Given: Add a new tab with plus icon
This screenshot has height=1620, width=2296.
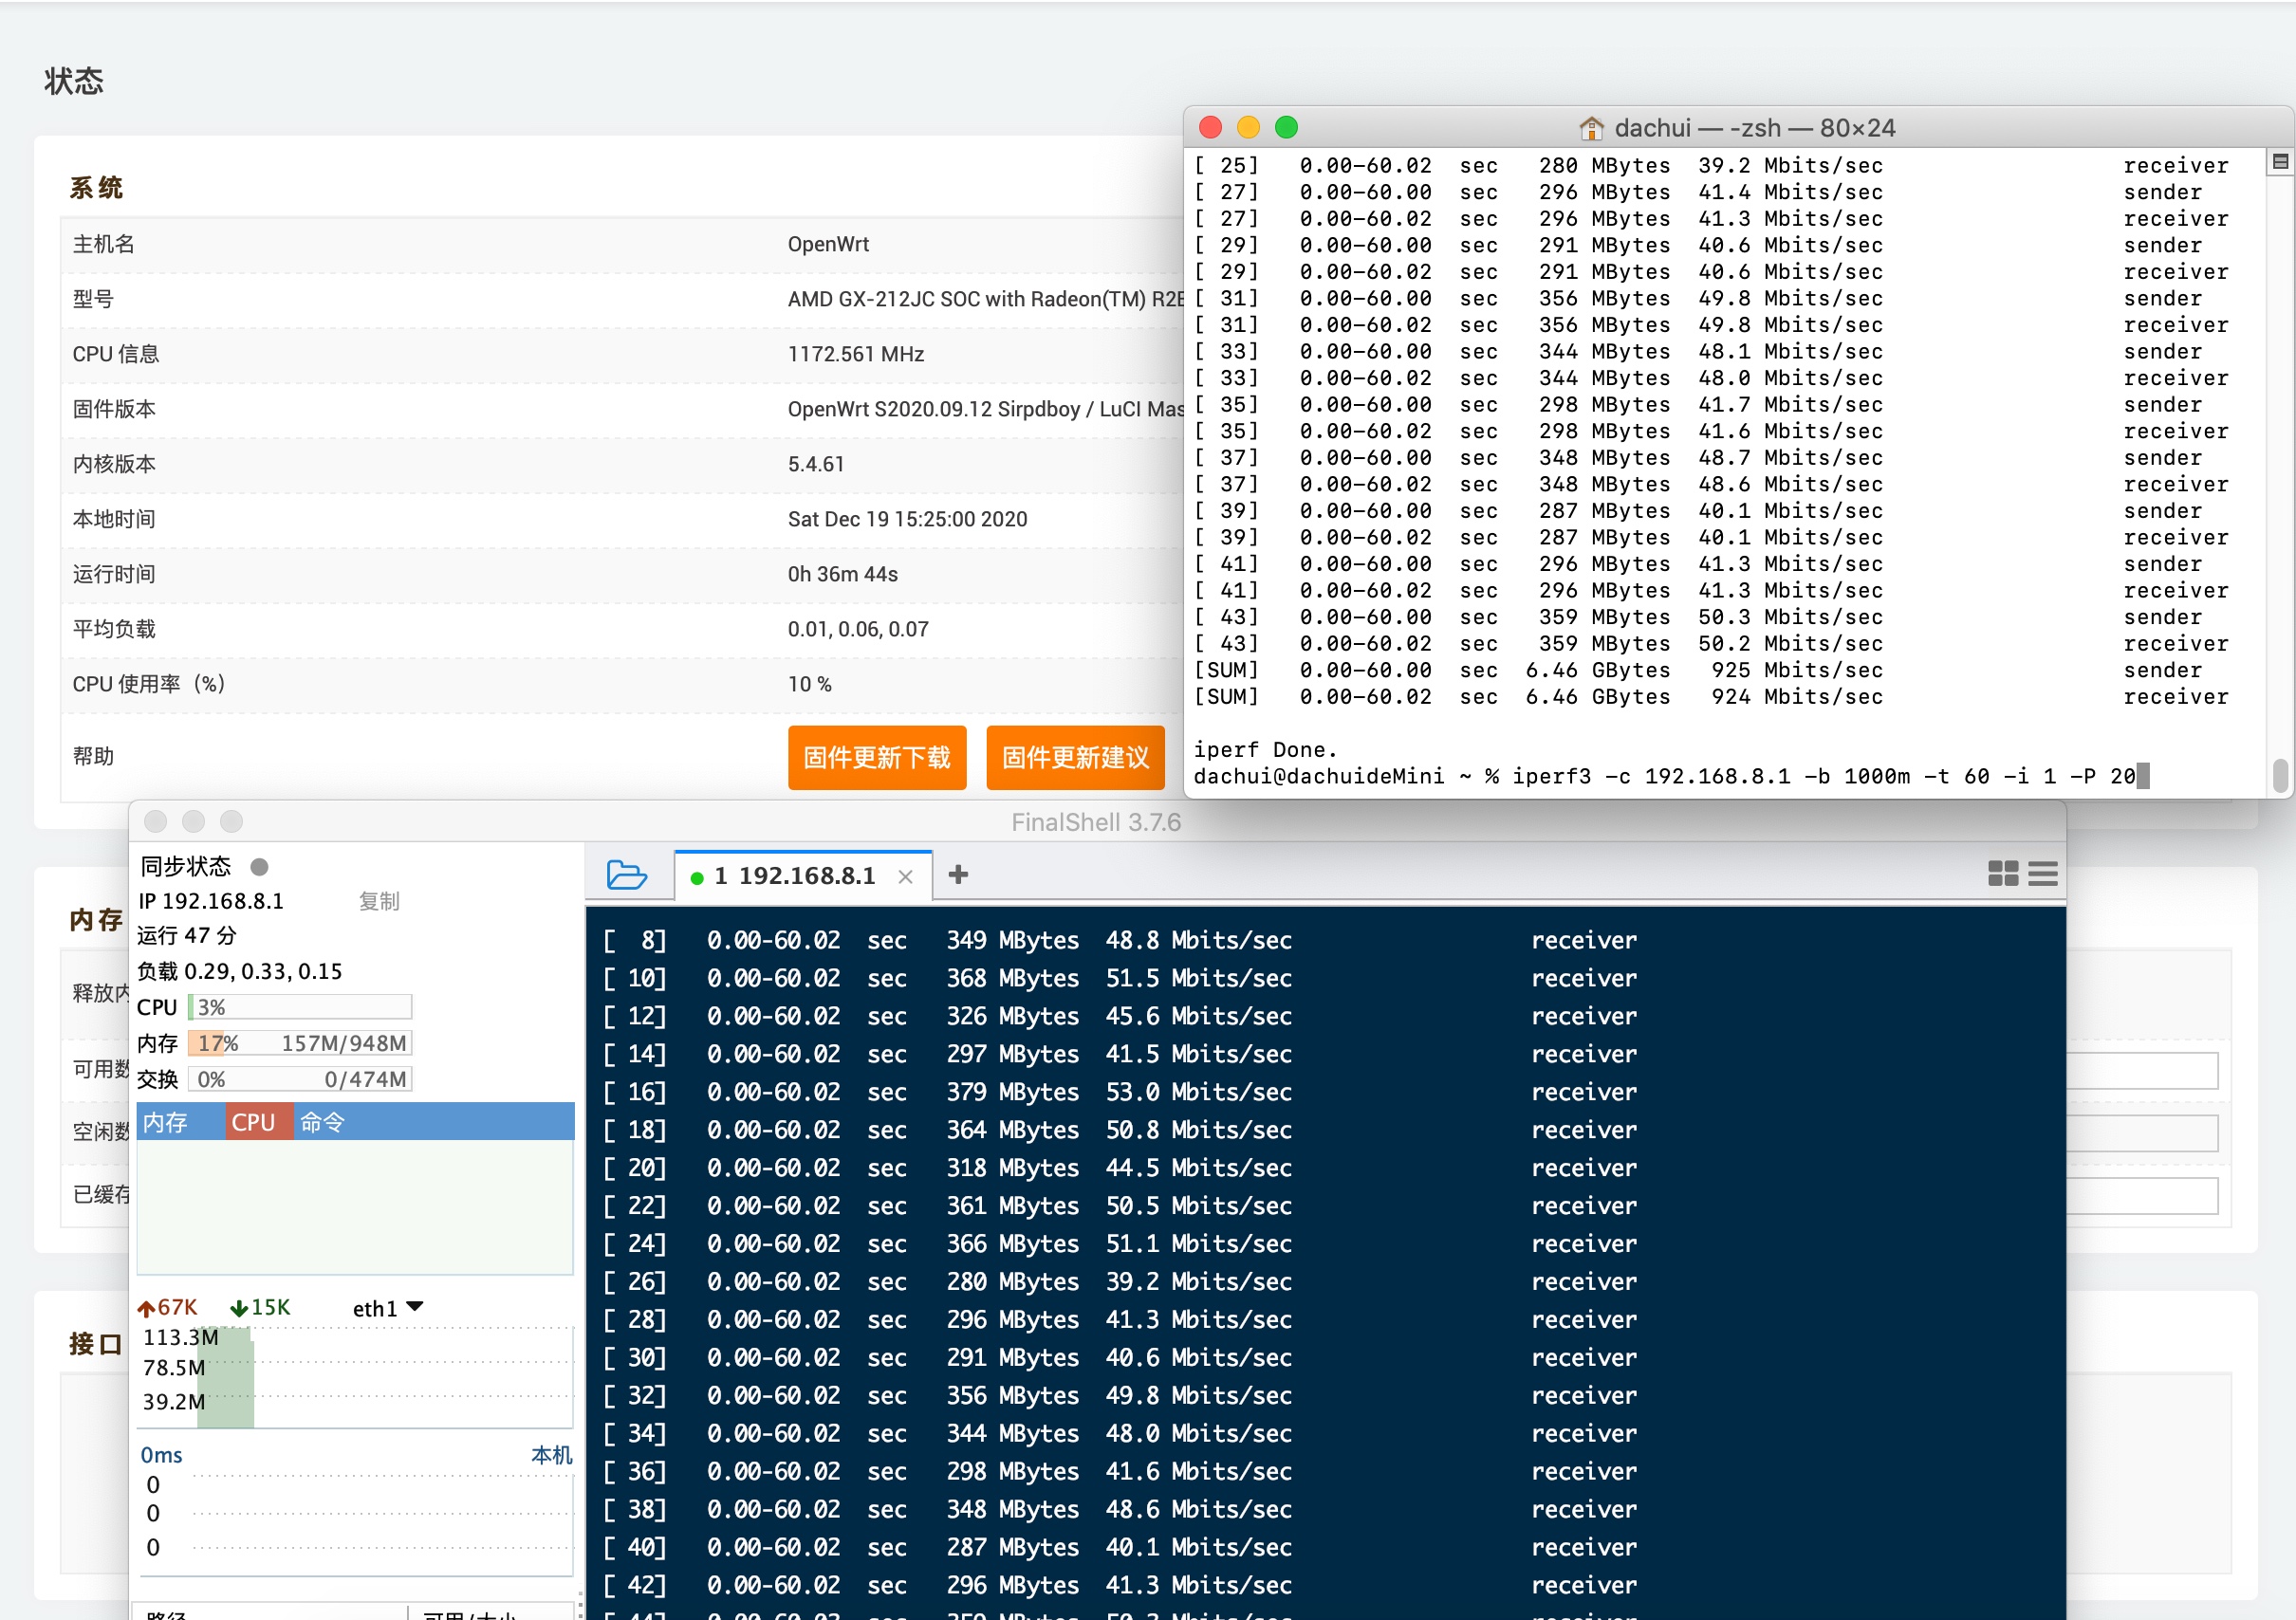Looking at the screenshot, I should (958, 875).
